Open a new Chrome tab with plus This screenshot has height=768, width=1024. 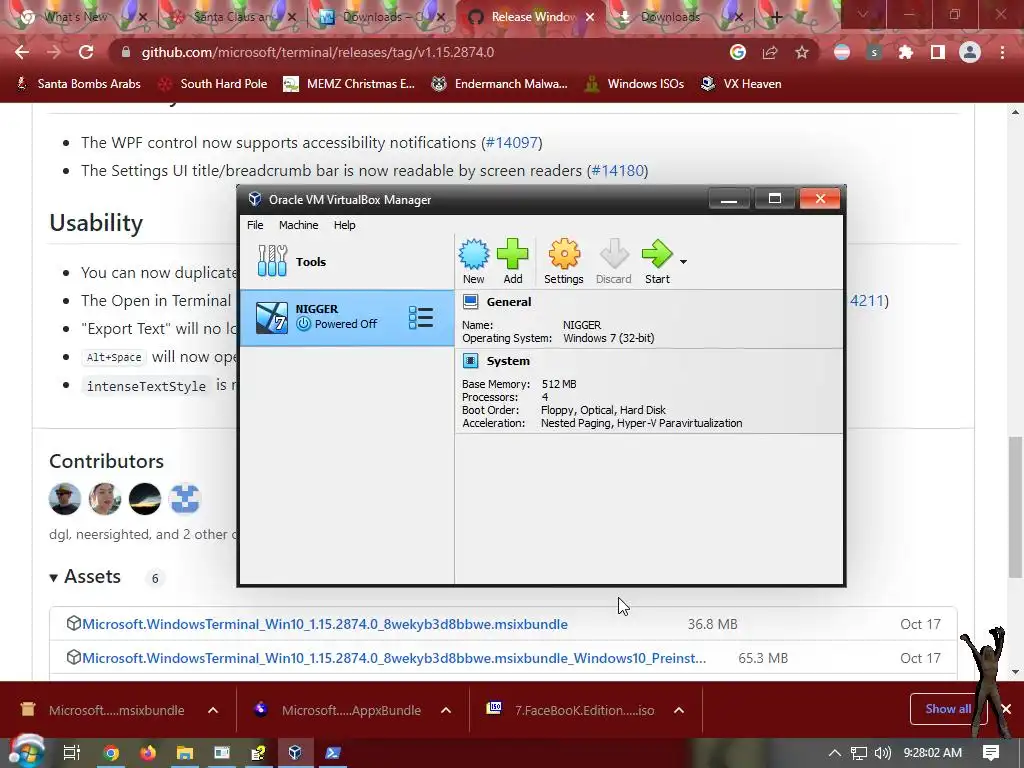point(776,18)
